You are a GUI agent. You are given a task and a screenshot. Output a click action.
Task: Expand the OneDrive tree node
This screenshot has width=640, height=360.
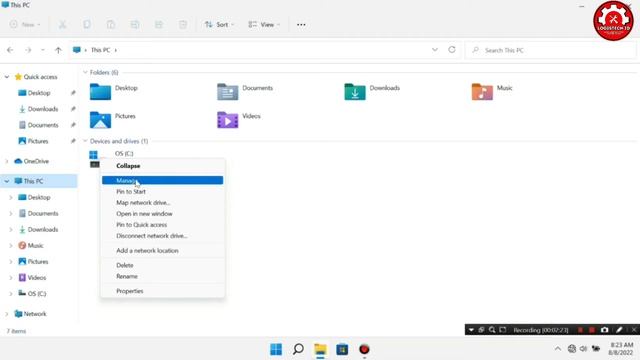pos(7,161)
